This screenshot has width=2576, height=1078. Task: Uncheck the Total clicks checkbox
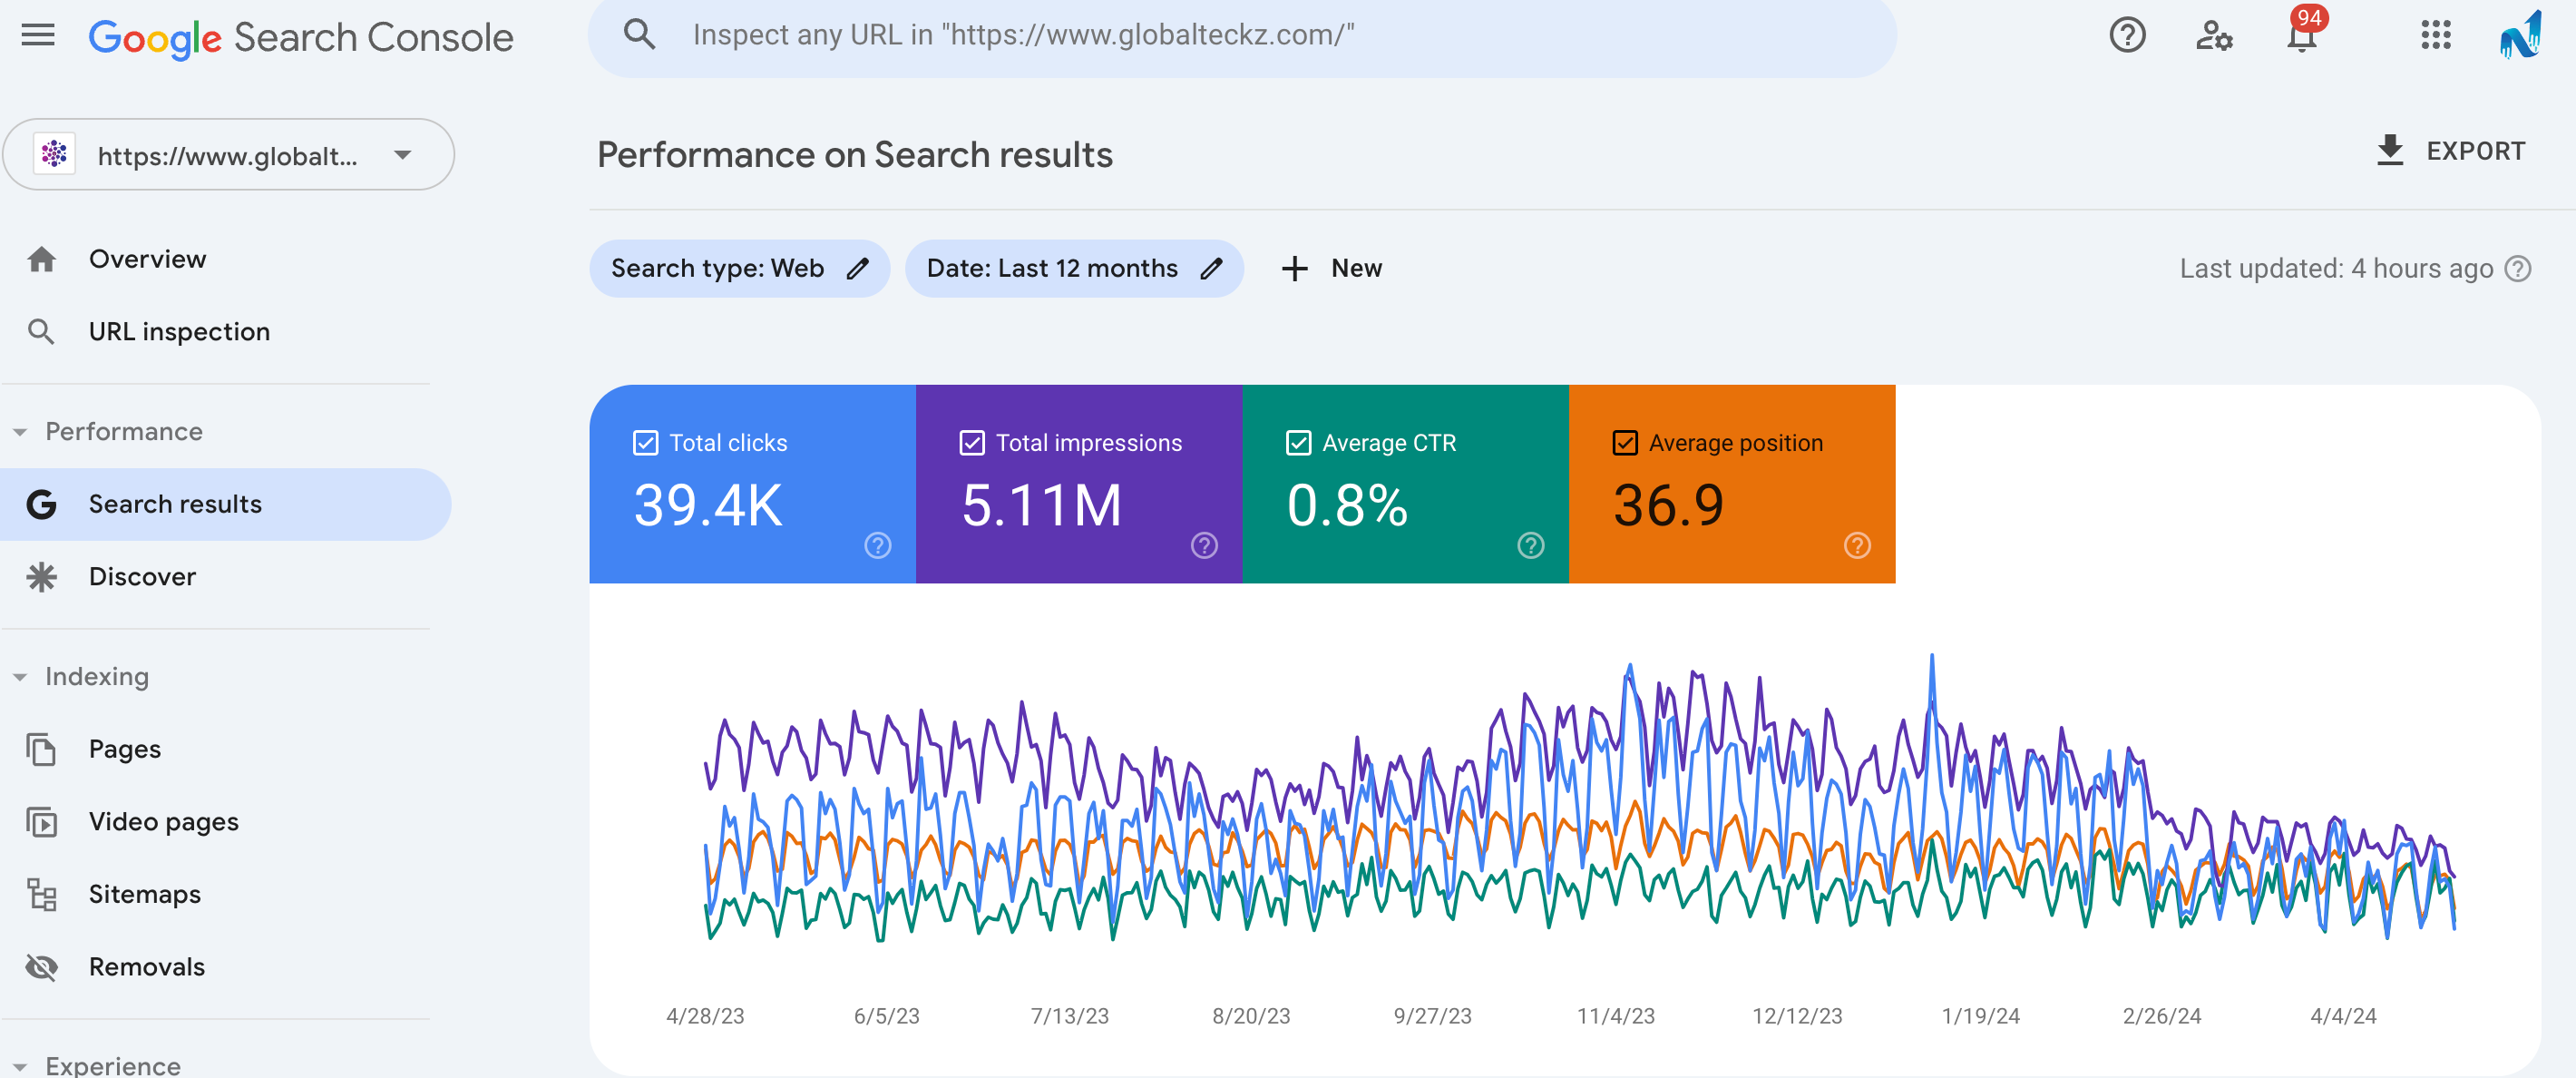pos(645,443)
